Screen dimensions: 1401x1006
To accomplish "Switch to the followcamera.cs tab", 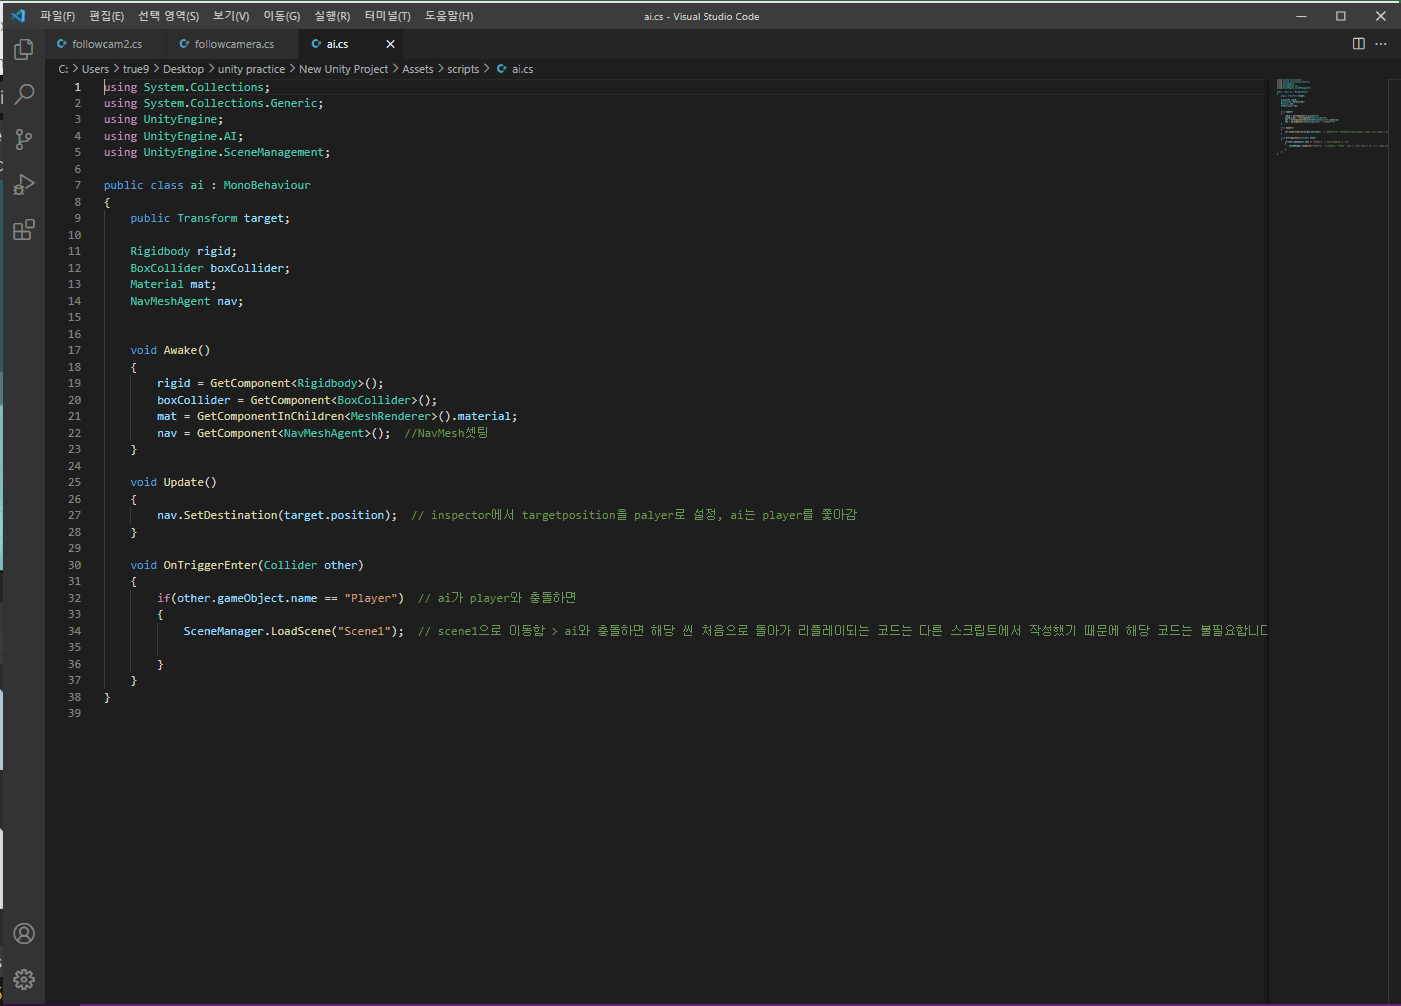I will tap(234, 44).
